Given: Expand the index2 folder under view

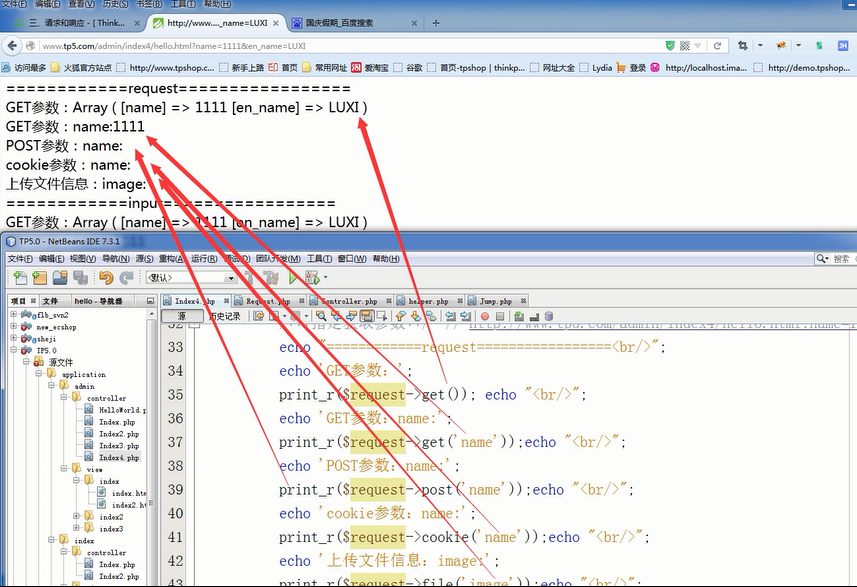Looking at the screenshot, I should [77, 516].
